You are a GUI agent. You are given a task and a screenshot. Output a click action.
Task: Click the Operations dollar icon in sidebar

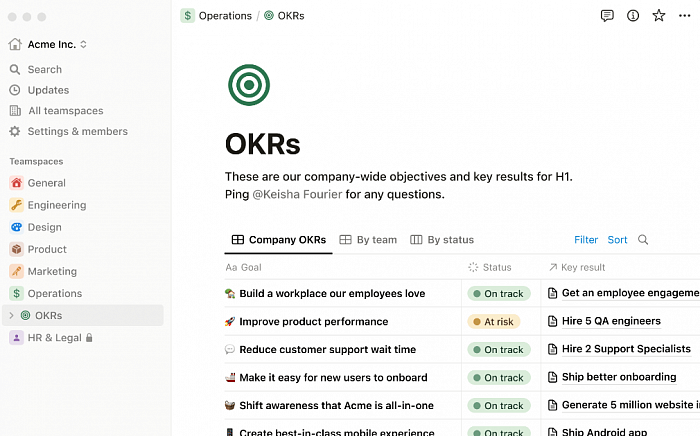pyautogui.click(x=17, y=293)
